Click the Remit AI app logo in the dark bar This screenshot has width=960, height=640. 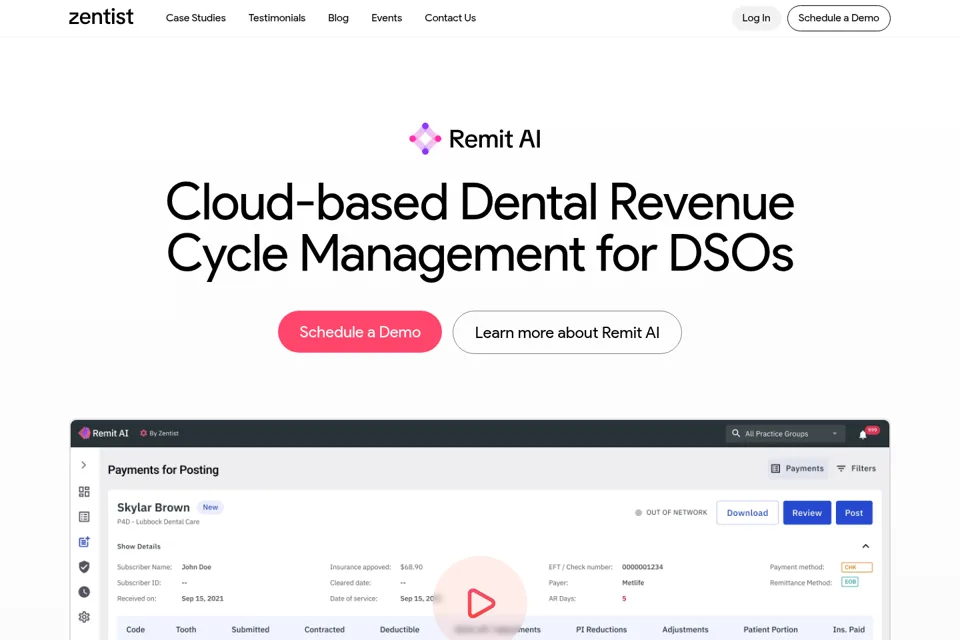(x=103, y=433)
